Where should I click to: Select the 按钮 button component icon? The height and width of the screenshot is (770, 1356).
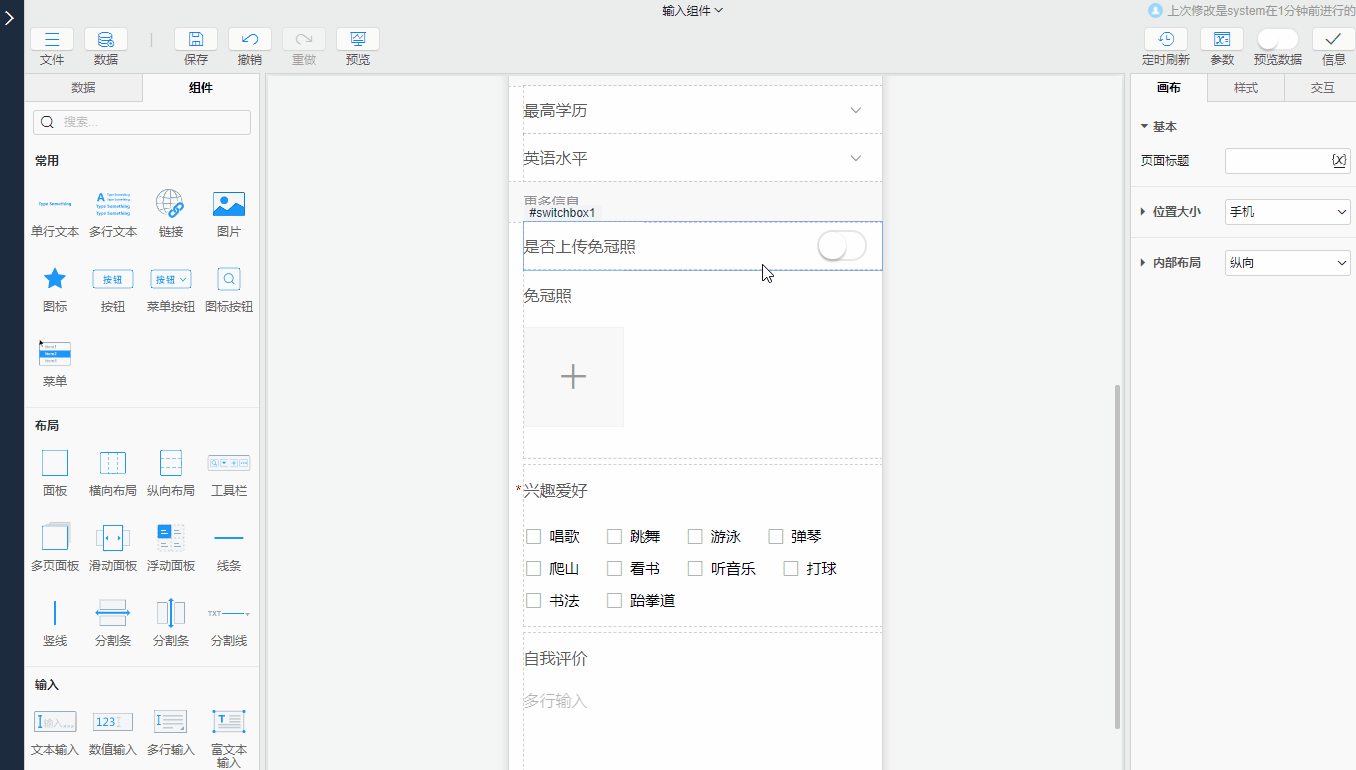[x=112, y=279]
